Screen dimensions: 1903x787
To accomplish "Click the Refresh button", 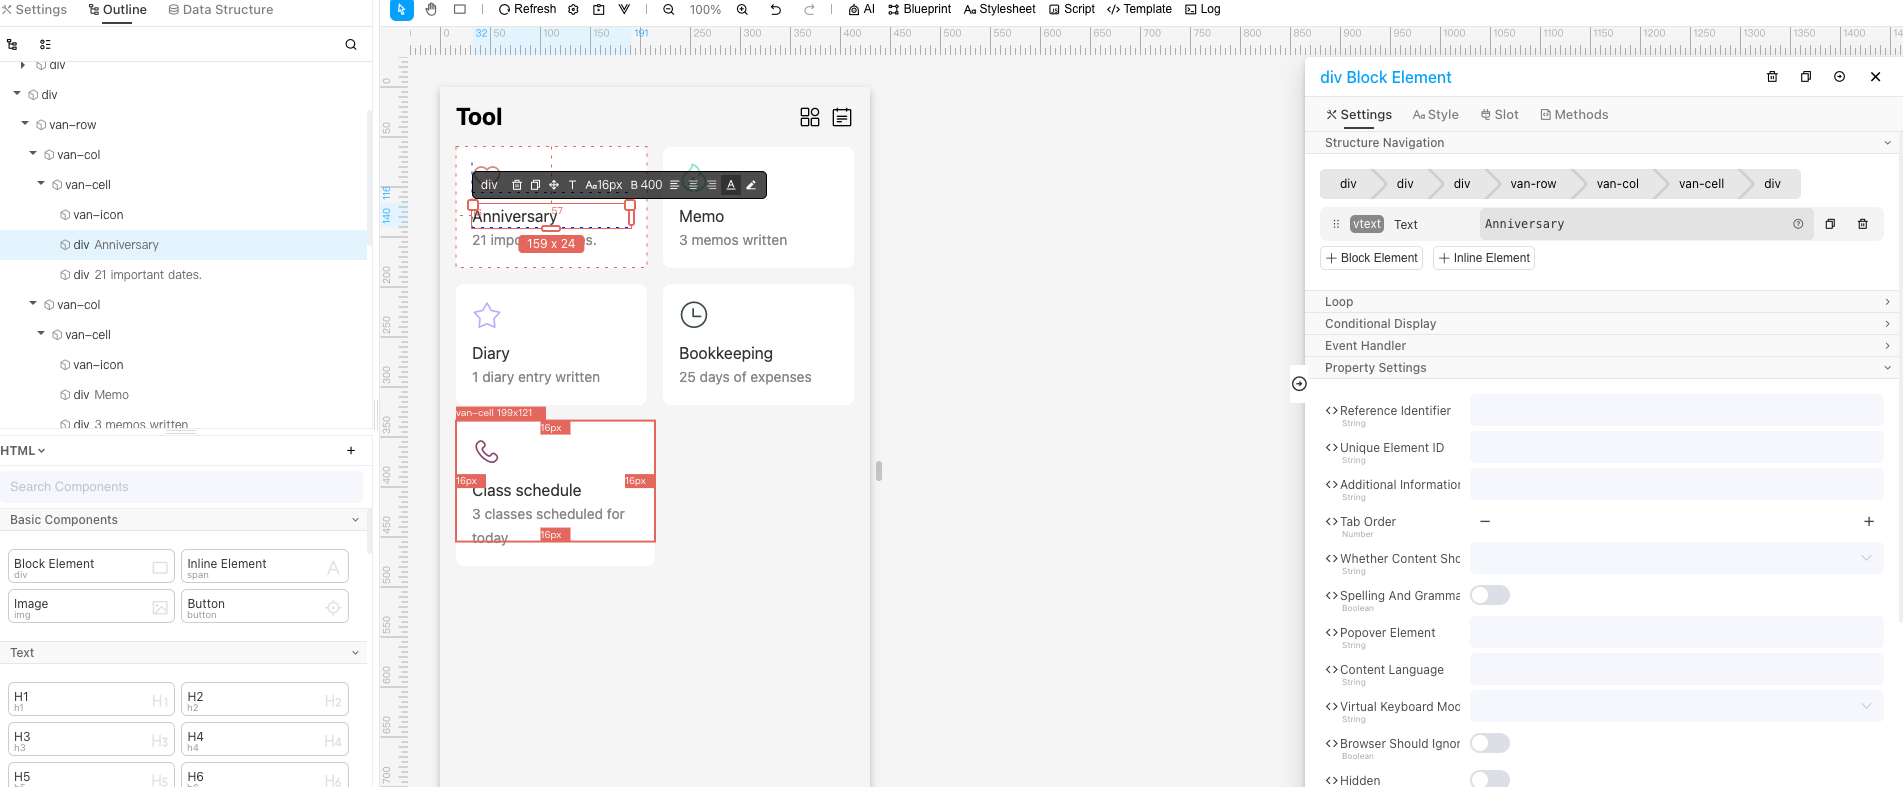I will coord(527,9).
